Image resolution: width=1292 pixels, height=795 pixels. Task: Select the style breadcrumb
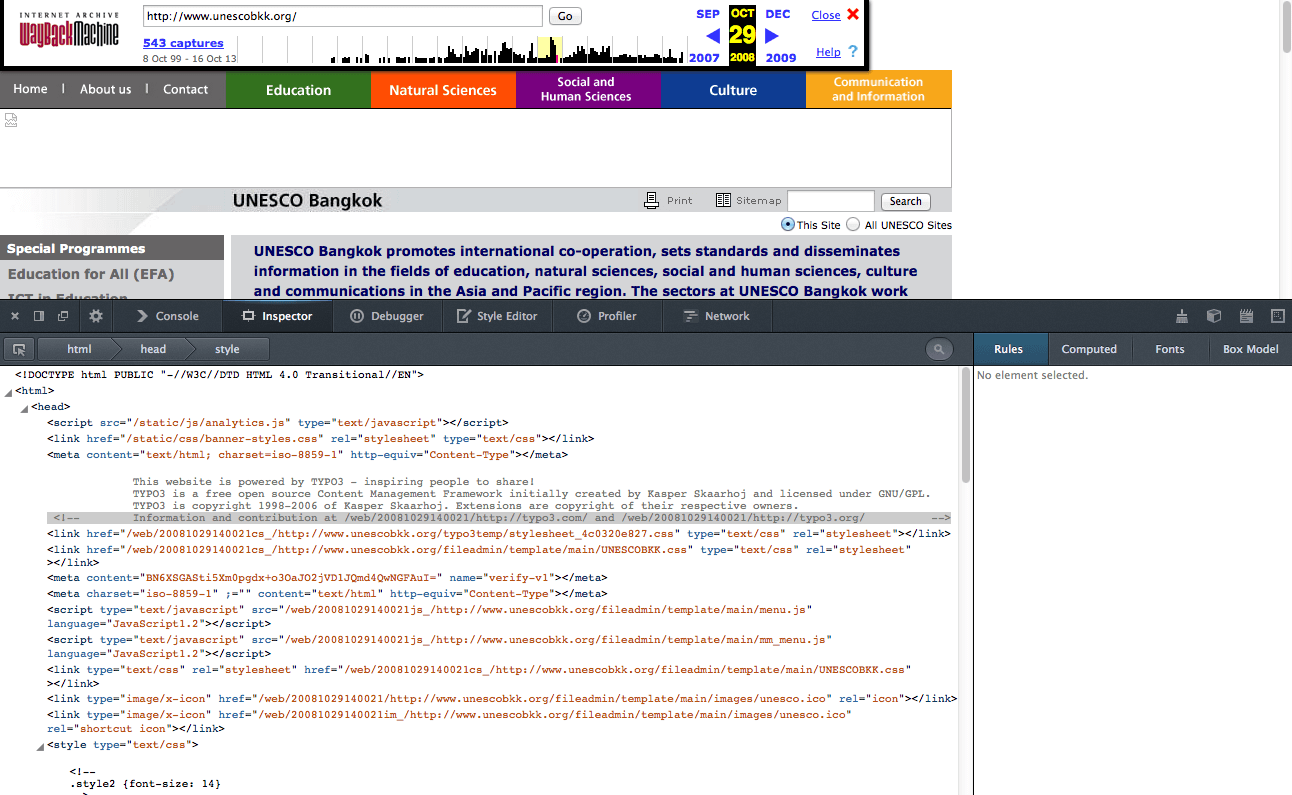(x=227, y=349)
